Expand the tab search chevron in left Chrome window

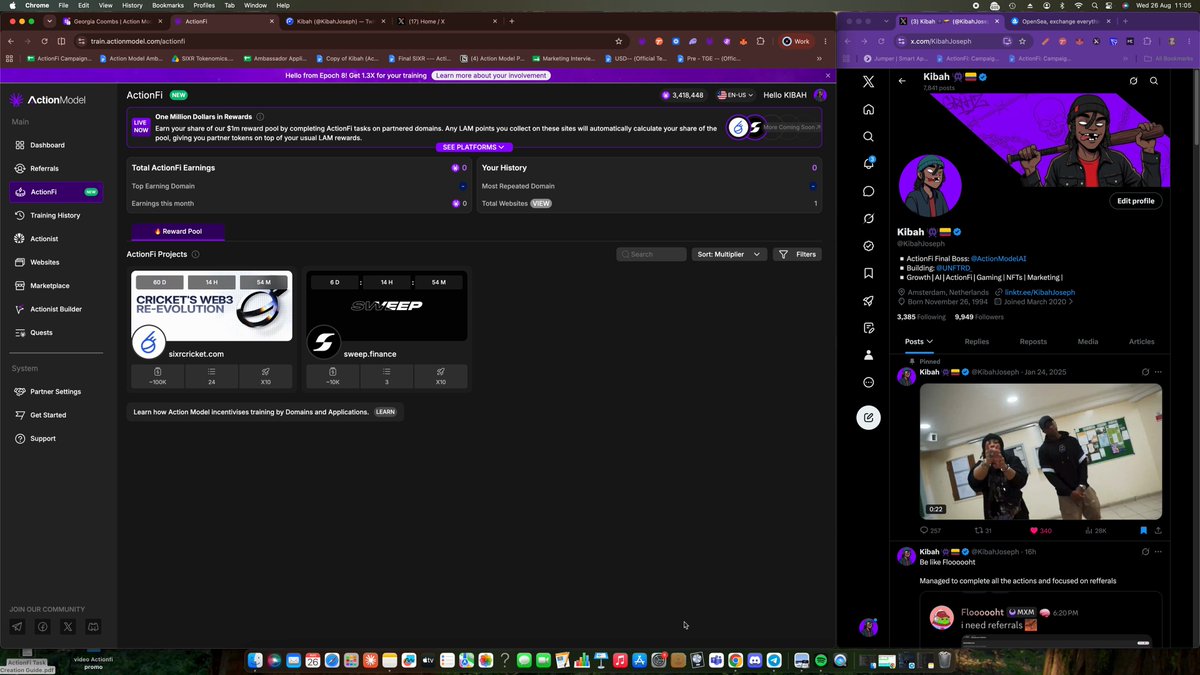coord(49,21)
